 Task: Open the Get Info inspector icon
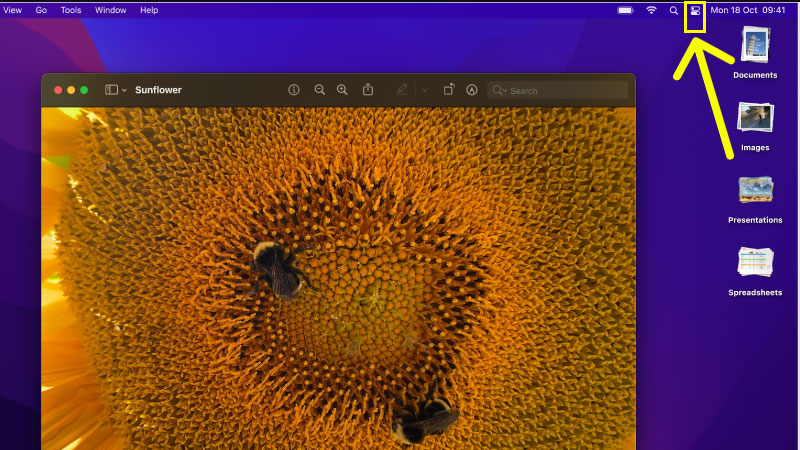click(x=294, y=90)
